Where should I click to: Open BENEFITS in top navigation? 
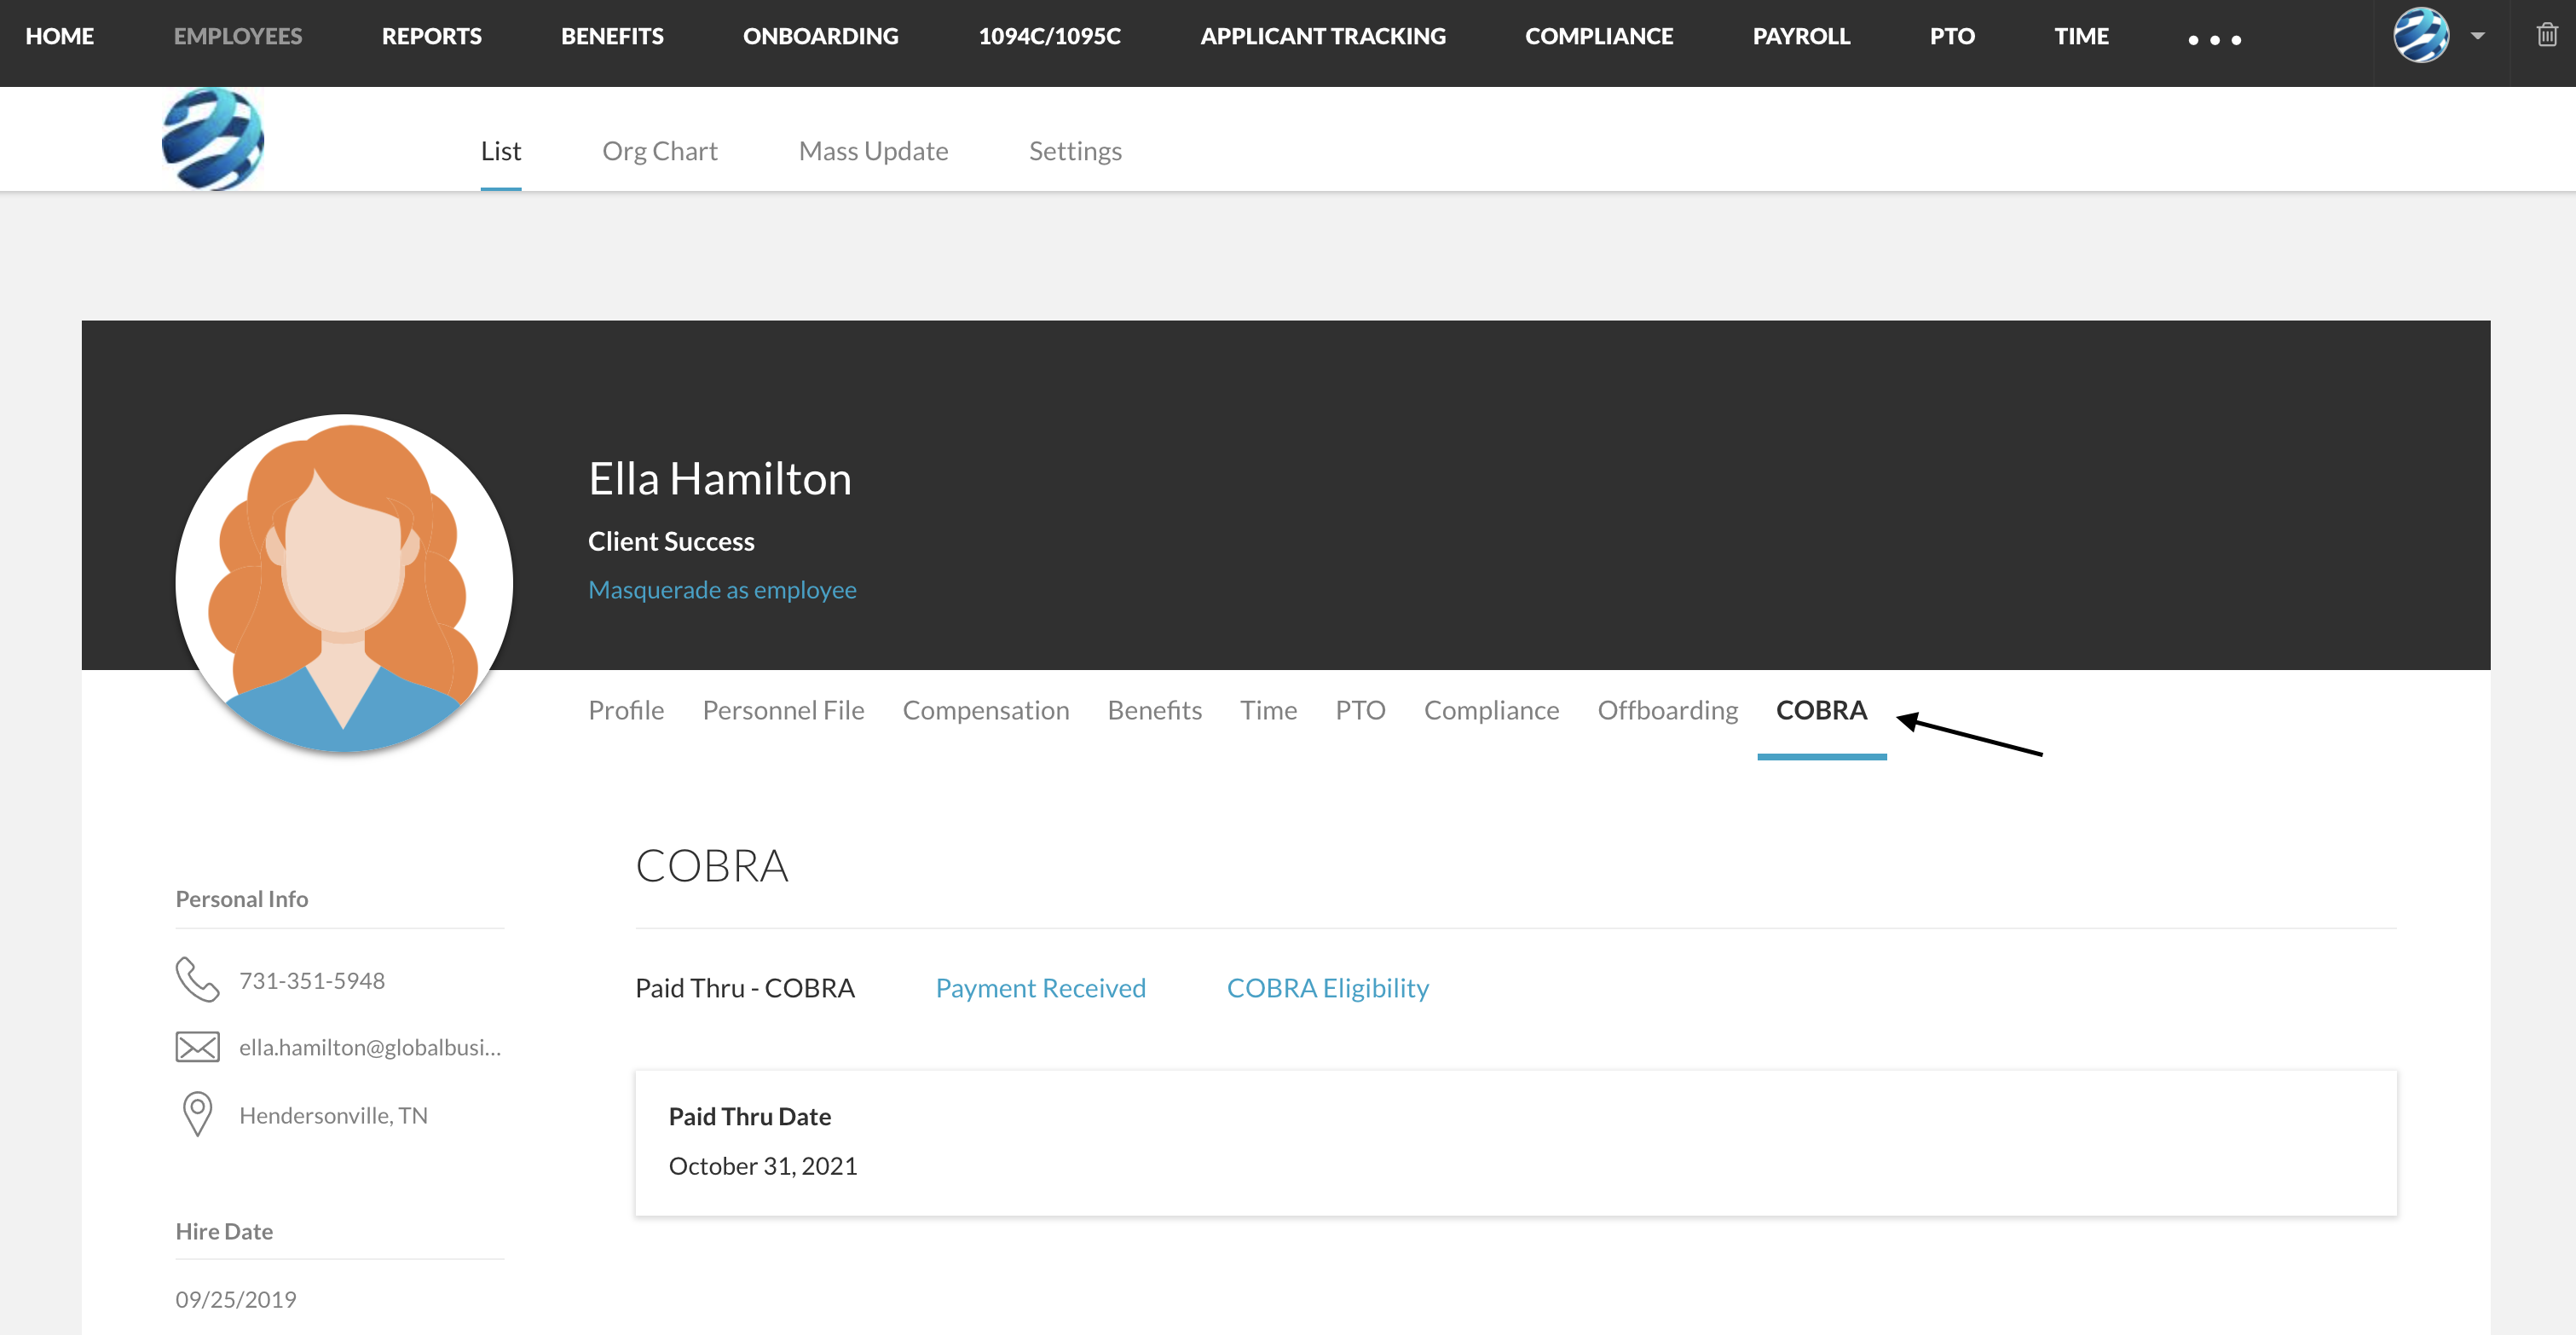pos(612,36)
